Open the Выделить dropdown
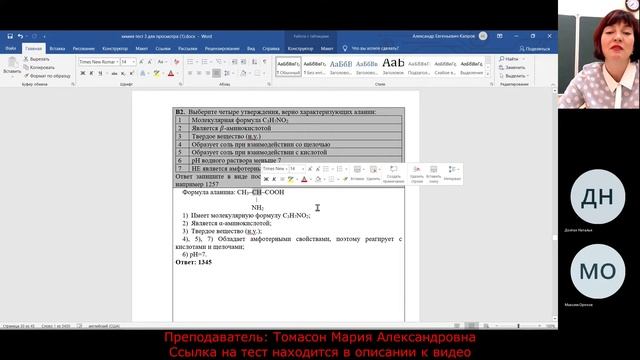Screen dimensions: 640x360 tap(513, 76)
